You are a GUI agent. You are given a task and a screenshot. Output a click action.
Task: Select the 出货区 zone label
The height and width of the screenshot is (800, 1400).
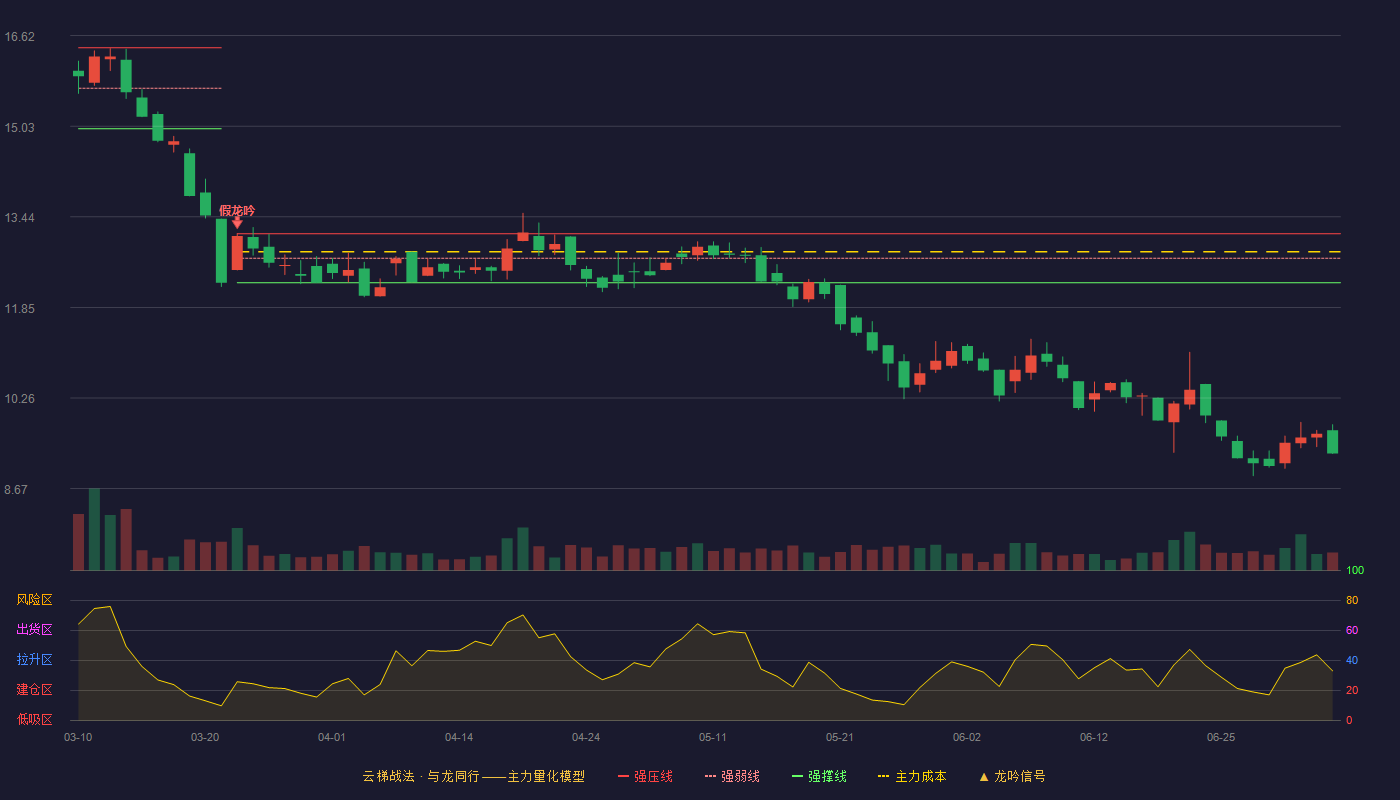point(34,630)
